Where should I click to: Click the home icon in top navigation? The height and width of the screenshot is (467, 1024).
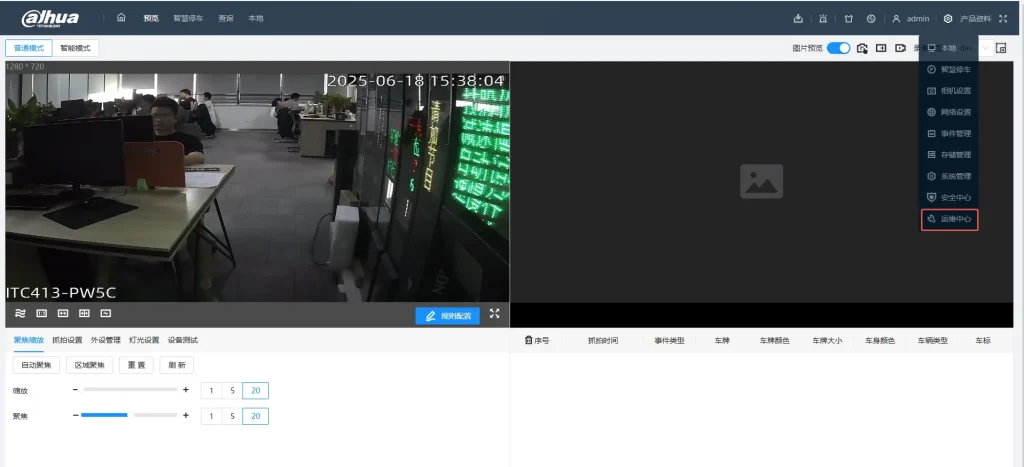tap(121, 18)
